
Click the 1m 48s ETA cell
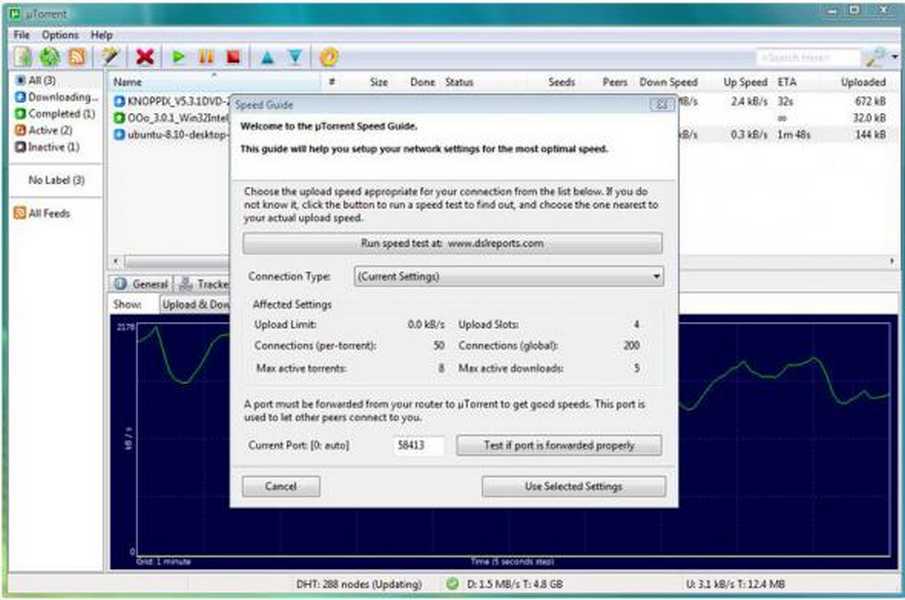[794, 134]
